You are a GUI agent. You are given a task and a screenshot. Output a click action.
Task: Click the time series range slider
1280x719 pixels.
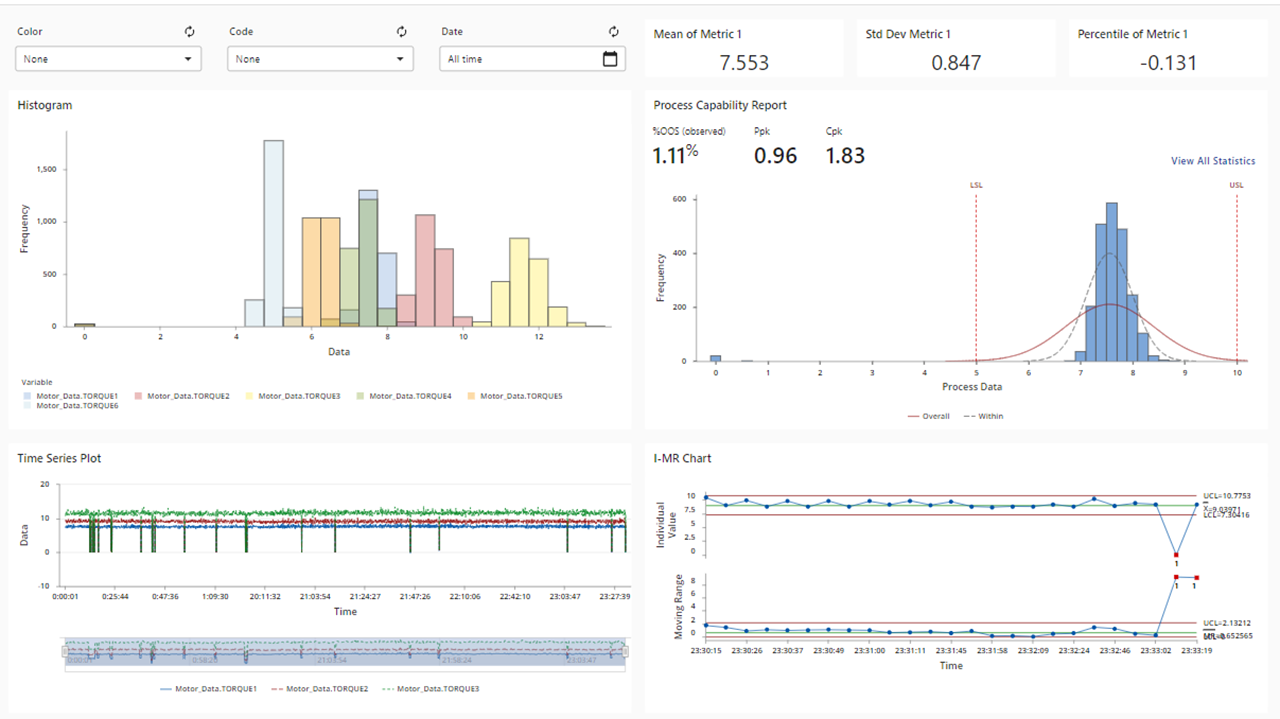point(344,651)
